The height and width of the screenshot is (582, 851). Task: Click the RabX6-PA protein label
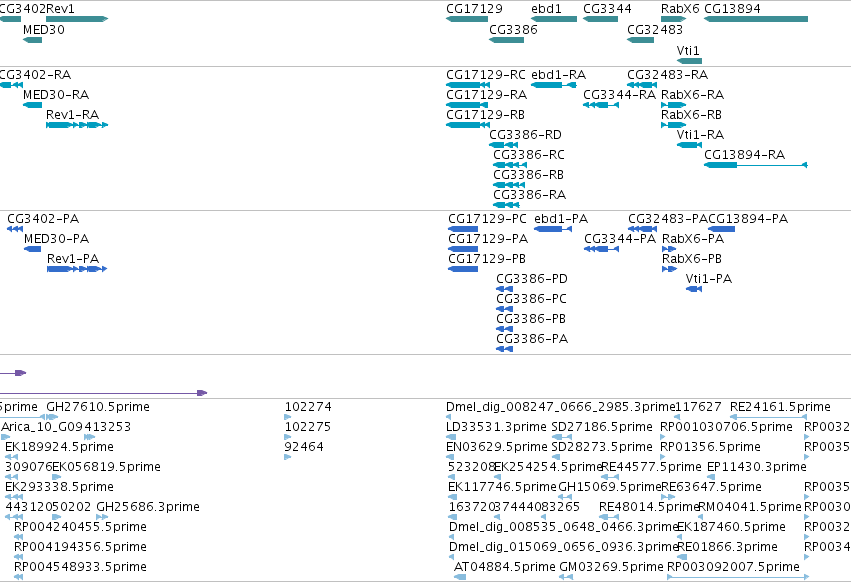click(x=693, y=239)
